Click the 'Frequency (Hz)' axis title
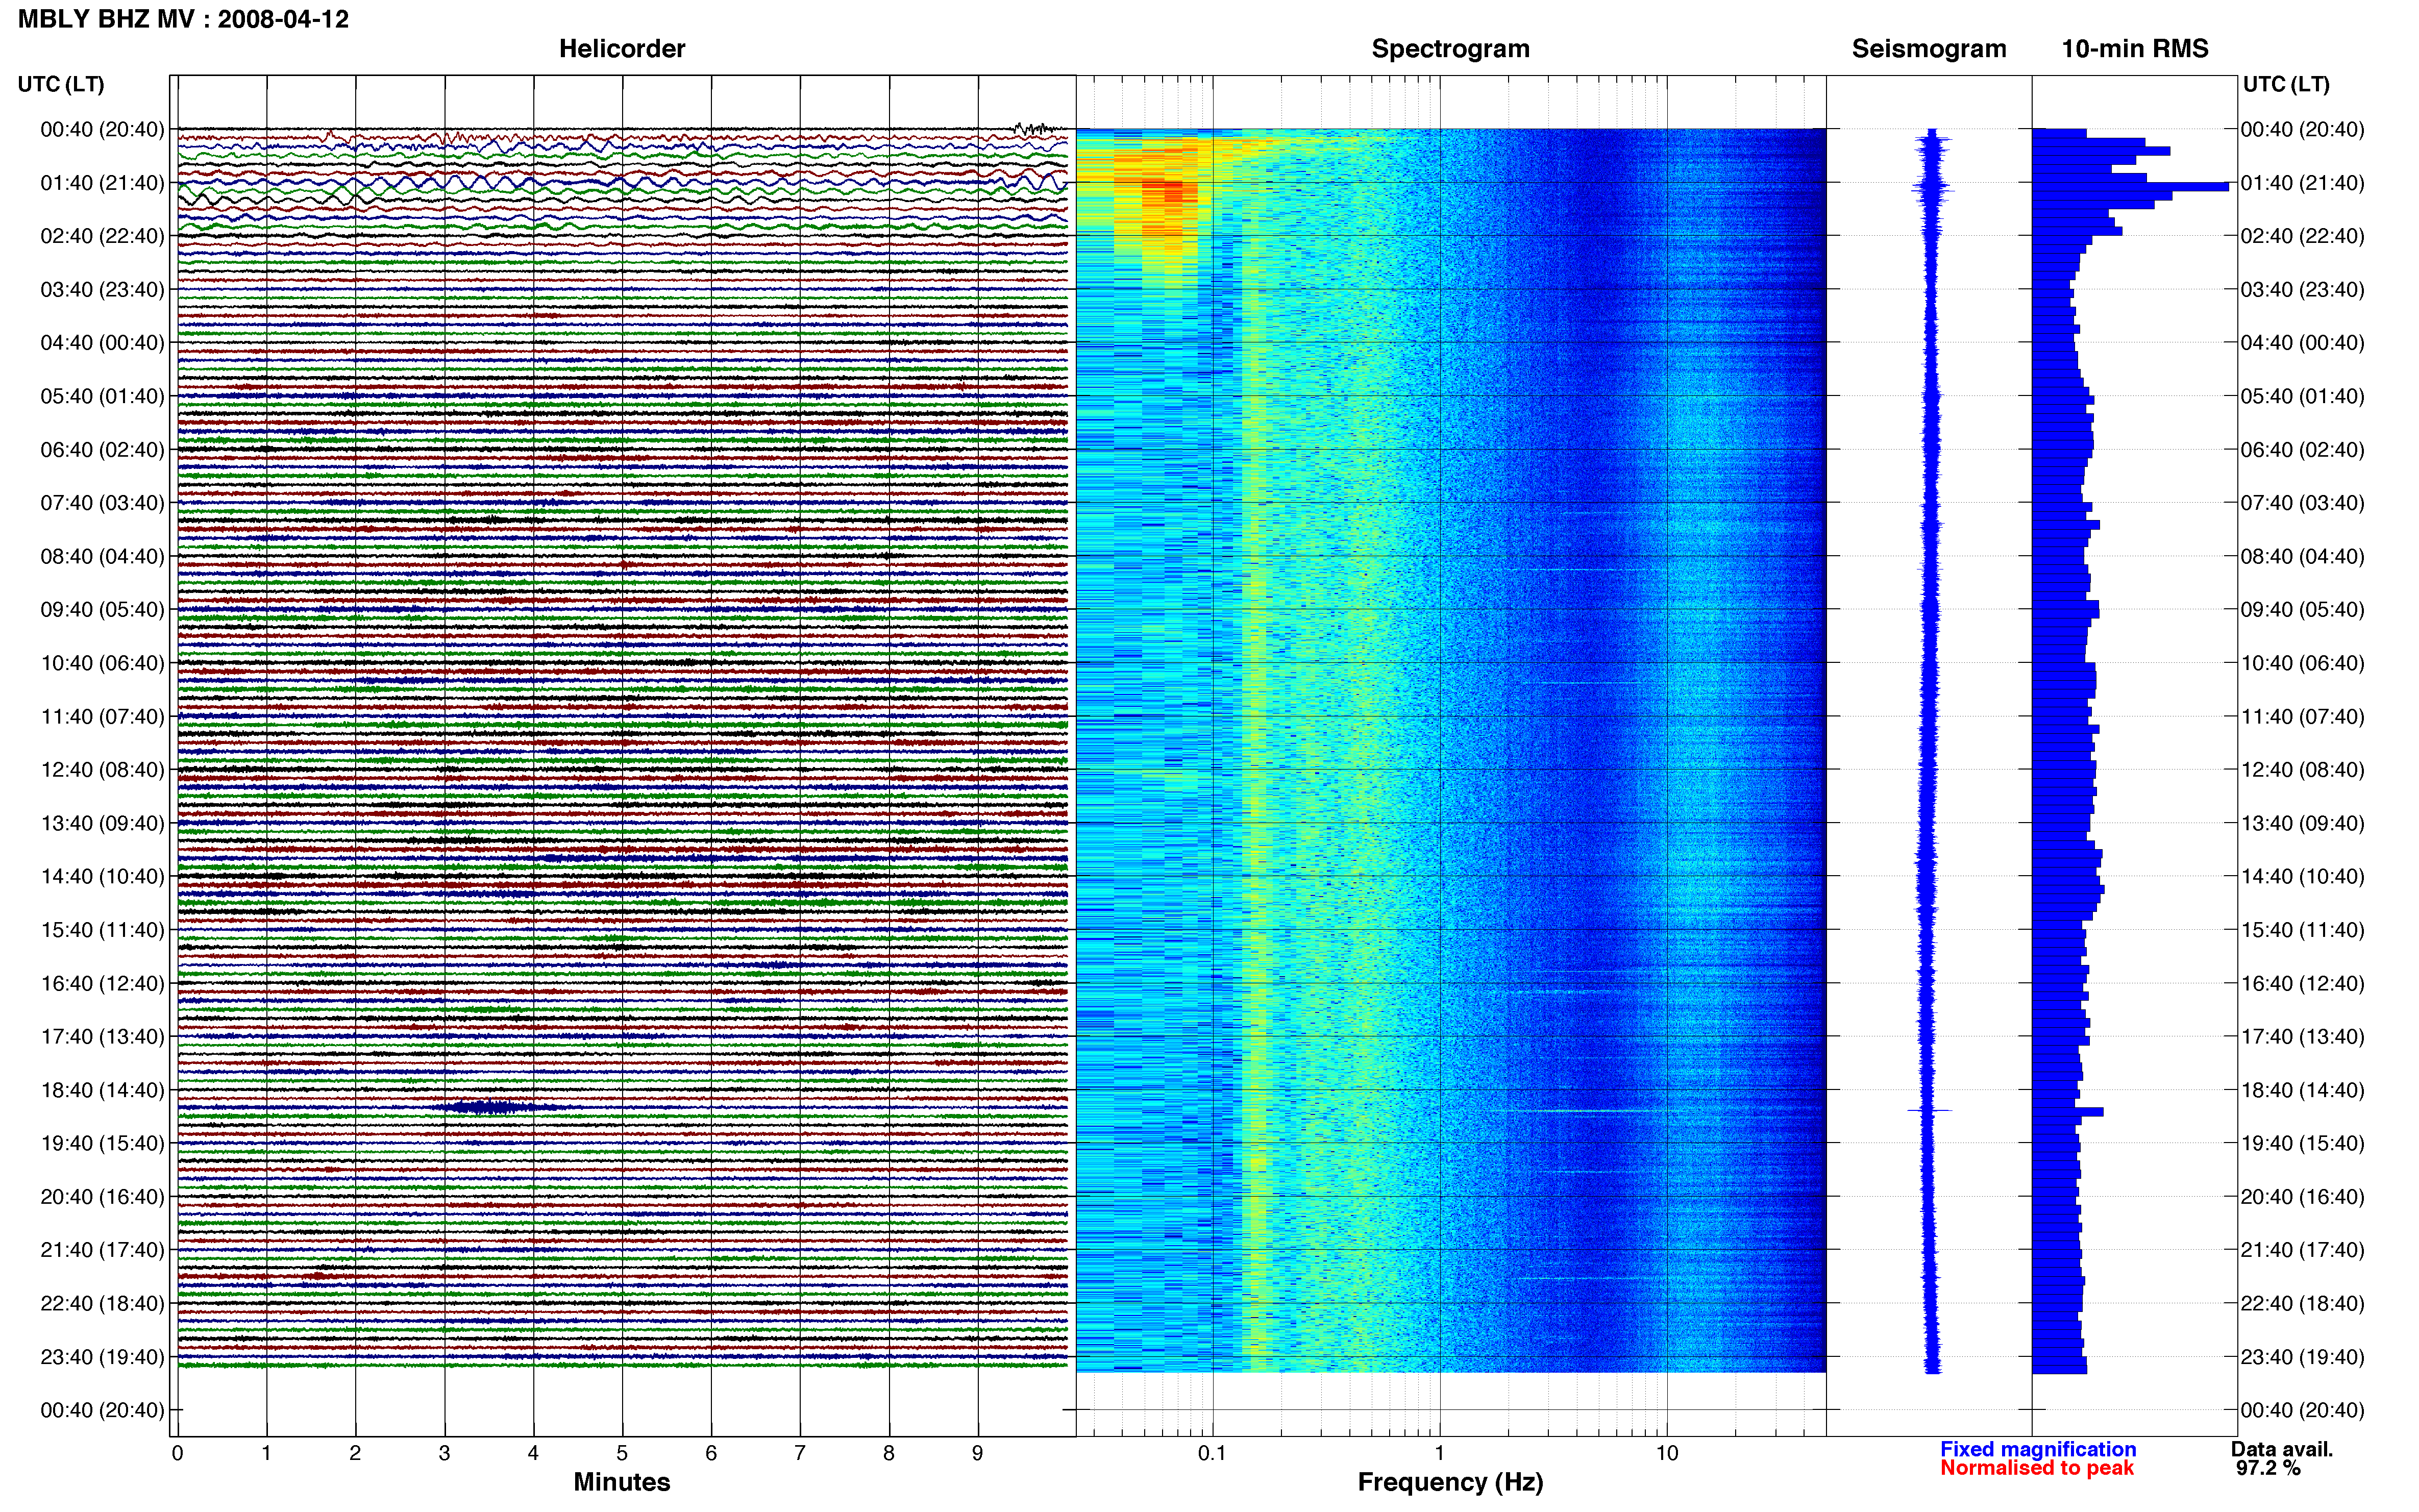 1450,1482
